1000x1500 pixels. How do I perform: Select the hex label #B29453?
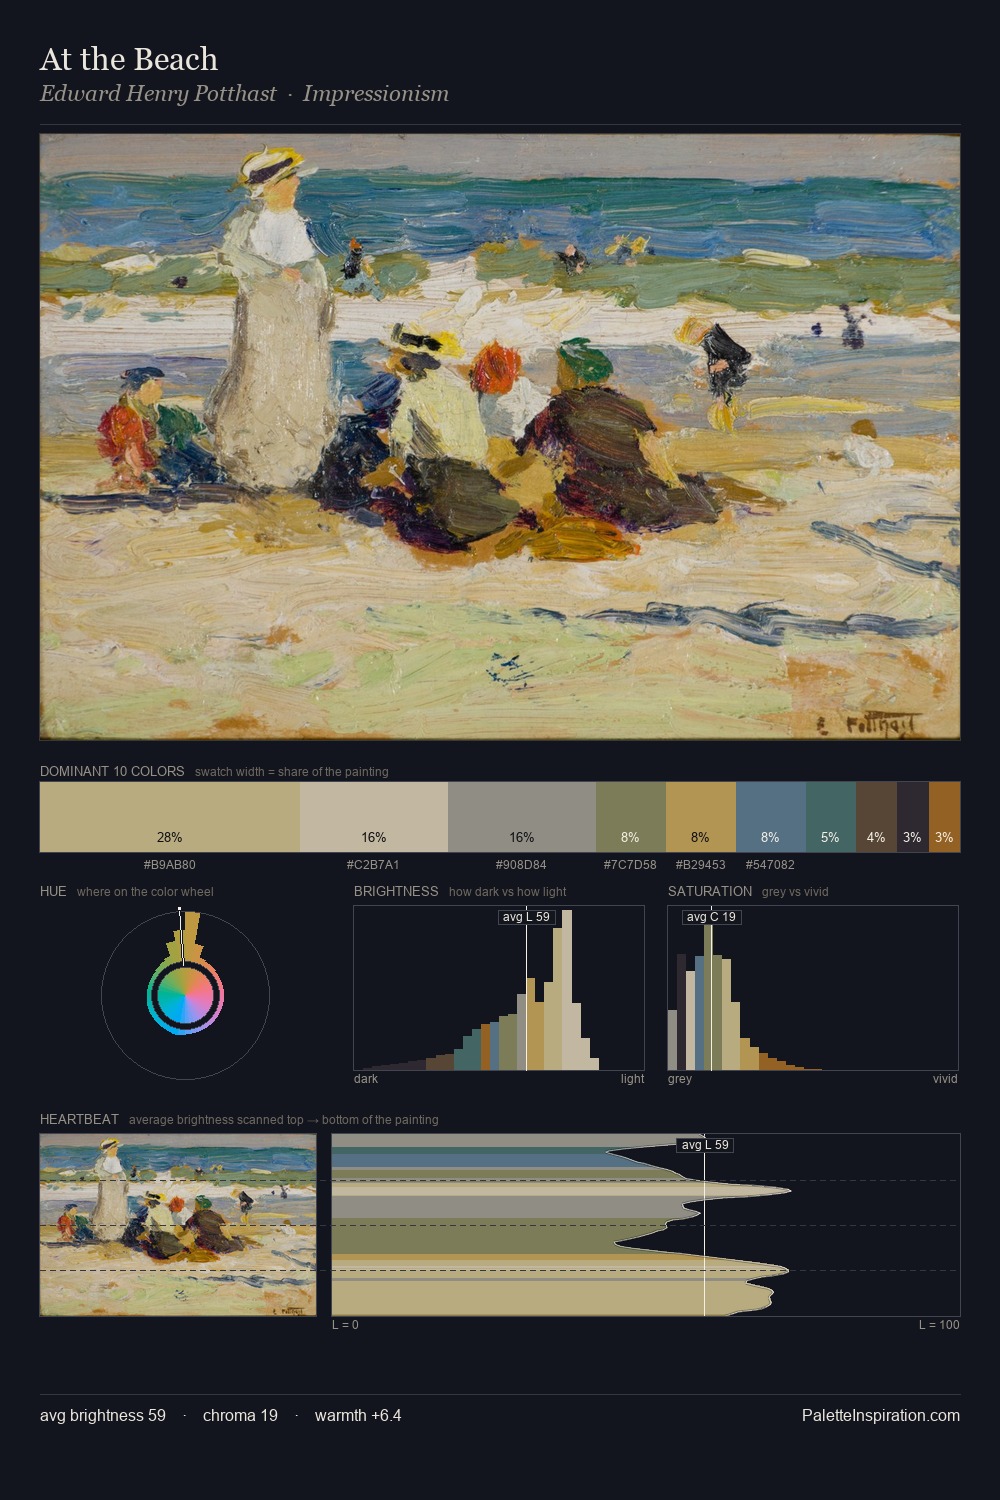tap(700, 865)
